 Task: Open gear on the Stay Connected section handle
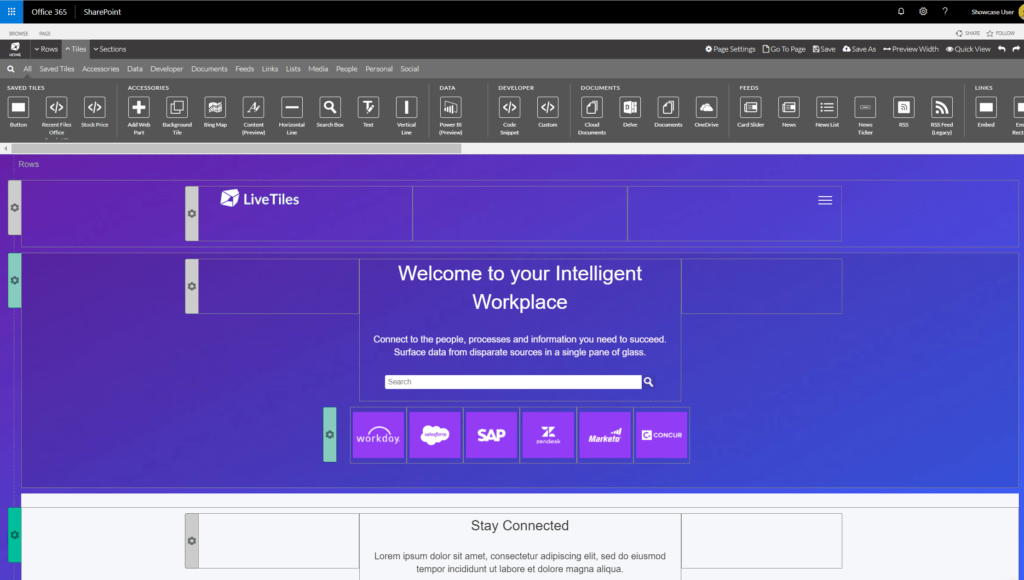coord(14,535)
